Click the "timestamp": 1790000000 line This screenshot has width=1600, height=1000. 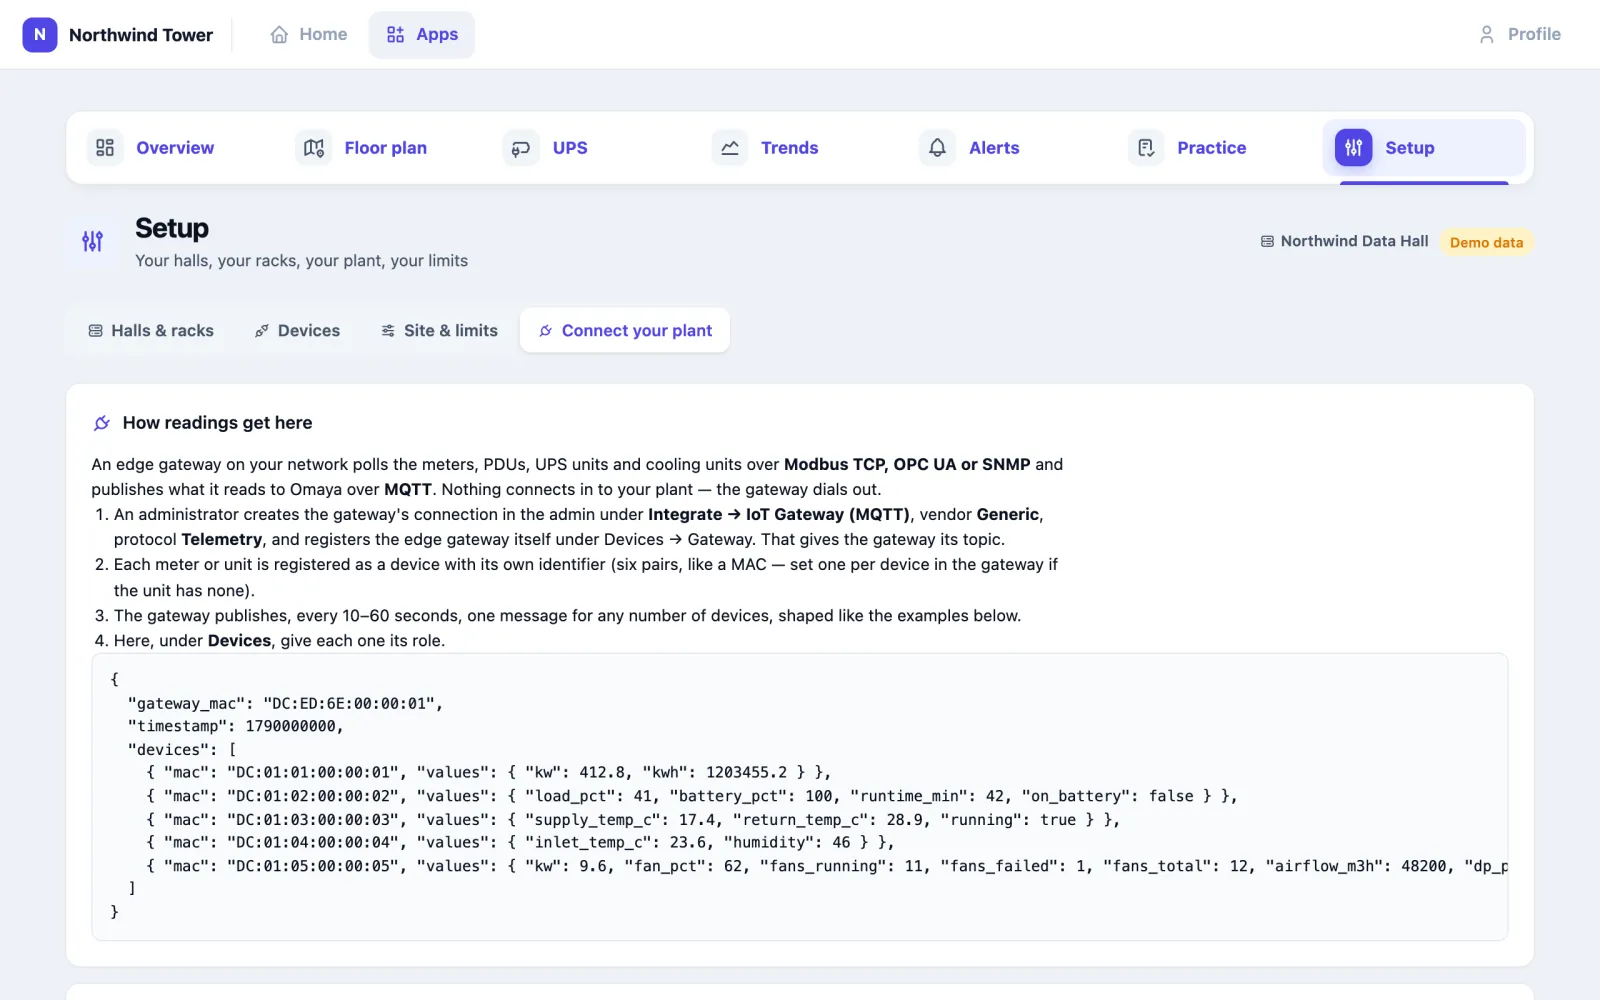pyautogui.click(x=236, y=726)
